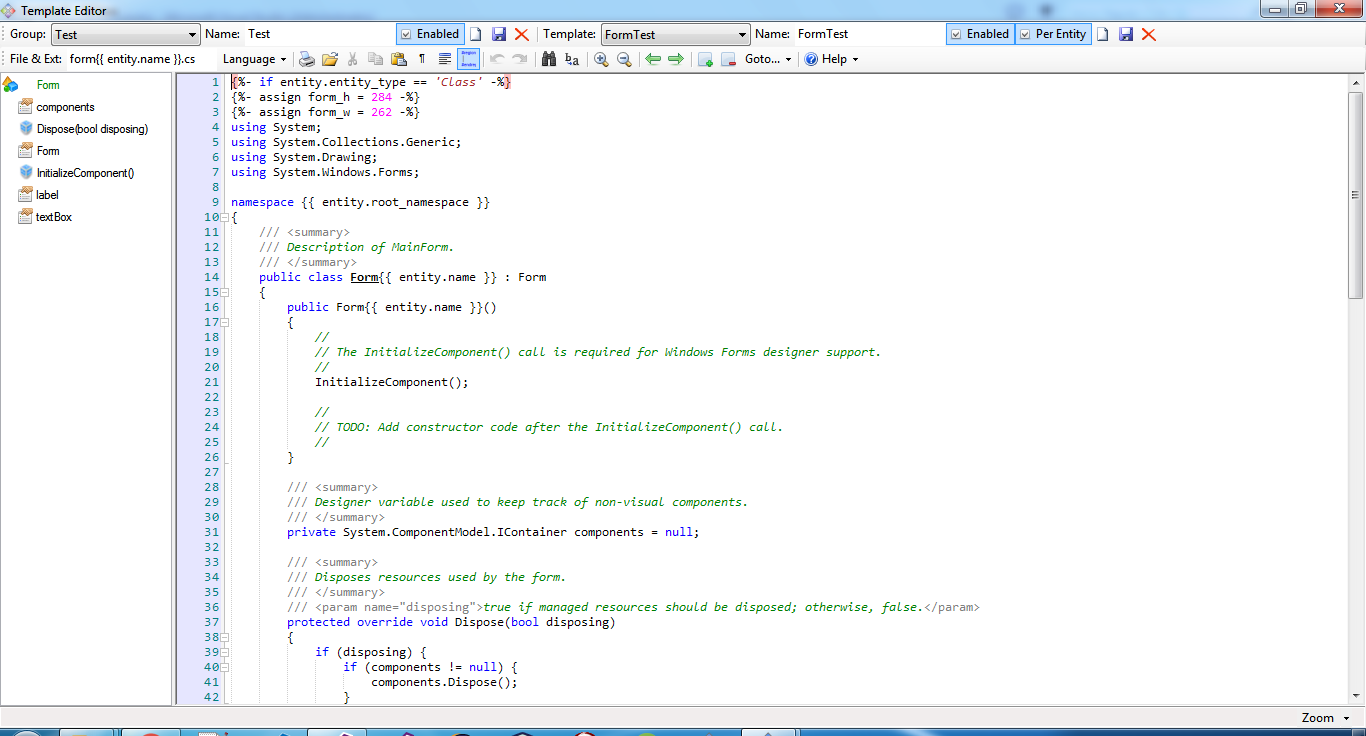The width and height of the screenshot is (1366, 736).
Task: Create a new template with blank page icon
Action: [1103, 34]
